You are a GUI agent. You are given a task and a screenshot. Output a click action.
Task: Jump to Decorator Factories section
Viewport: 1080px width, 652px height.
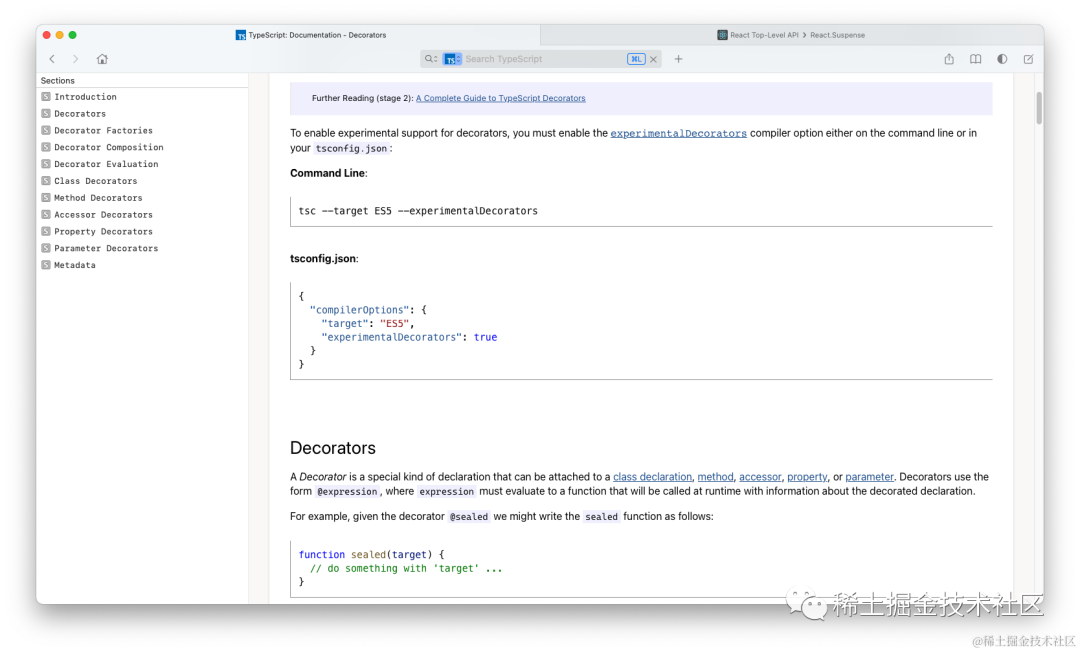coord(103,131)
